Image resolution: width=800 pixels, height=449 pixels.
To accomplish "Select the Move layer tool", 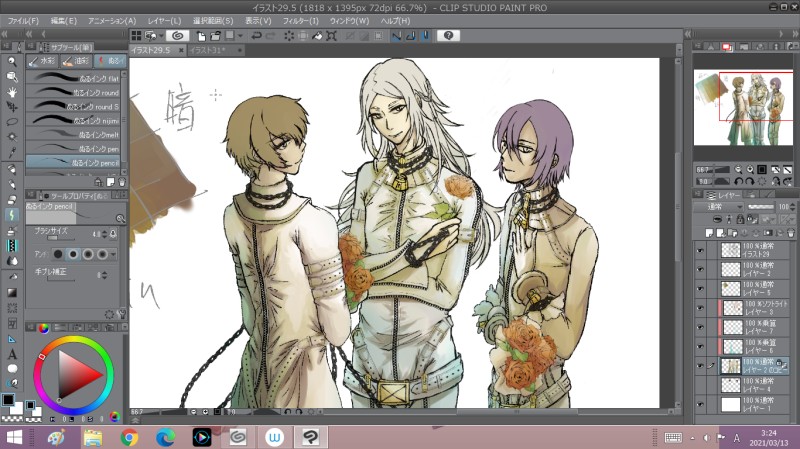I will click(12, 107).
